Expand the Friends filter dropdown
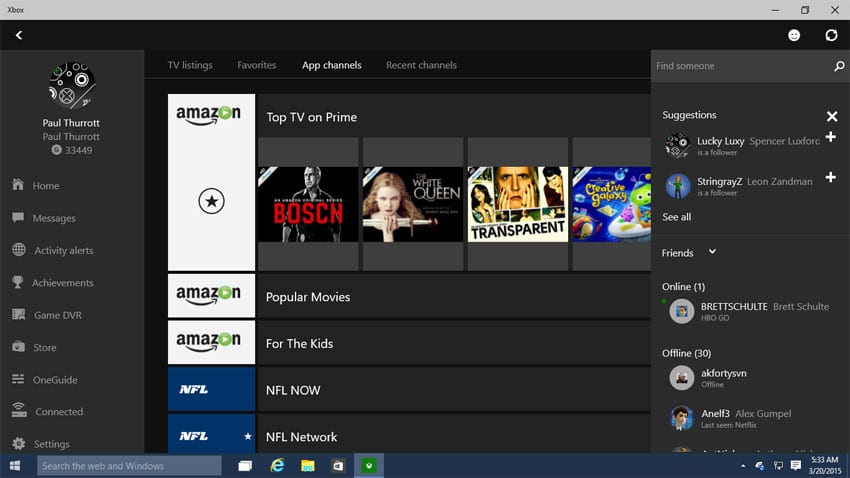Screen dimensions: 850x478 point(712,252)
